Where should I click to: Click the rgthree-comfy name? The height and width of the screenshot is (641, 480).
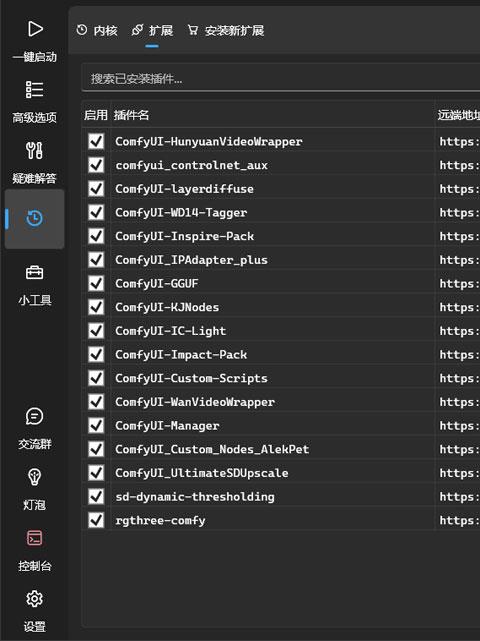coord(160,521)
